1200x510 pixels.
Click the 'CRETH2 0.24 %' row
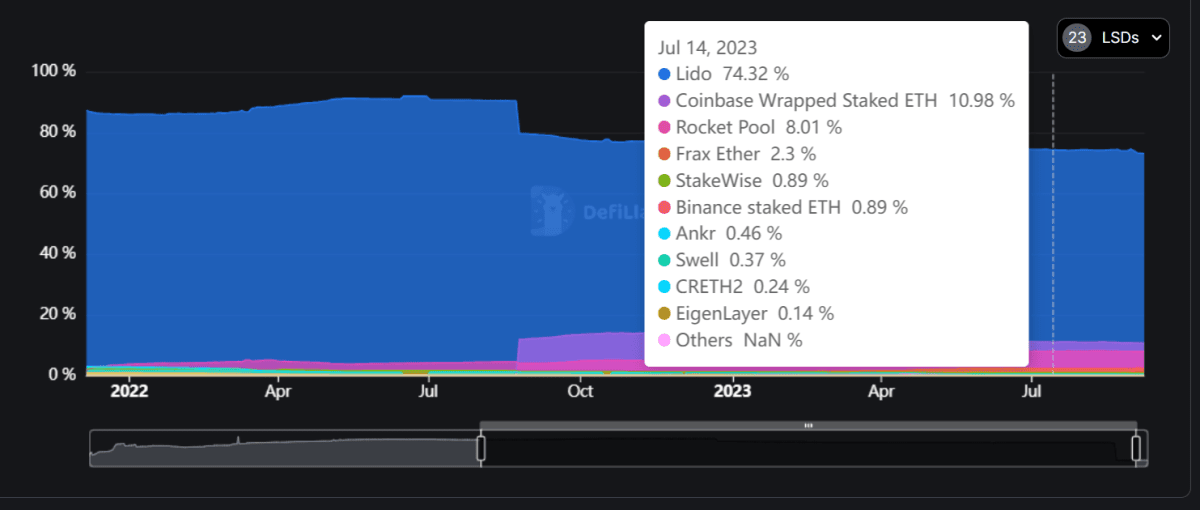[732, 287]
